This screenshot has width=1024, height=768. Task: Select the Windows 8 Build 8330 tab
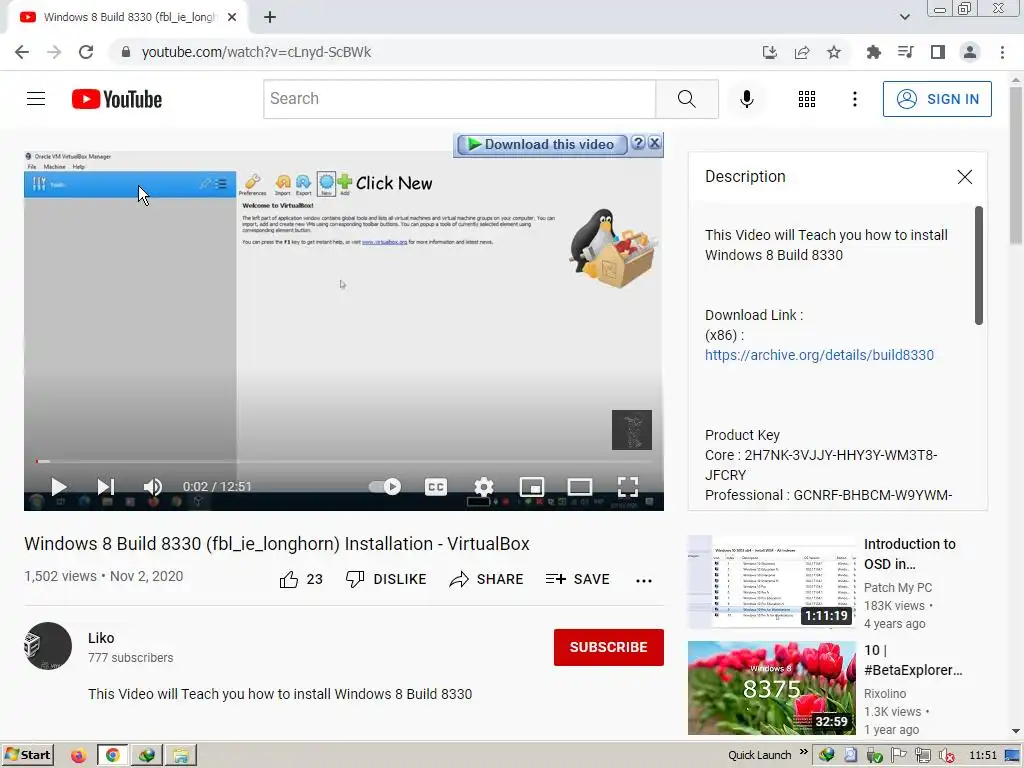pos(128,18)
